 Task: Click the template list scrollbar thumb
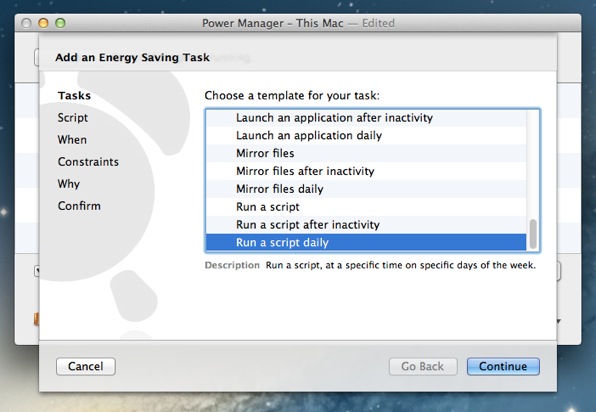point(533,233)
